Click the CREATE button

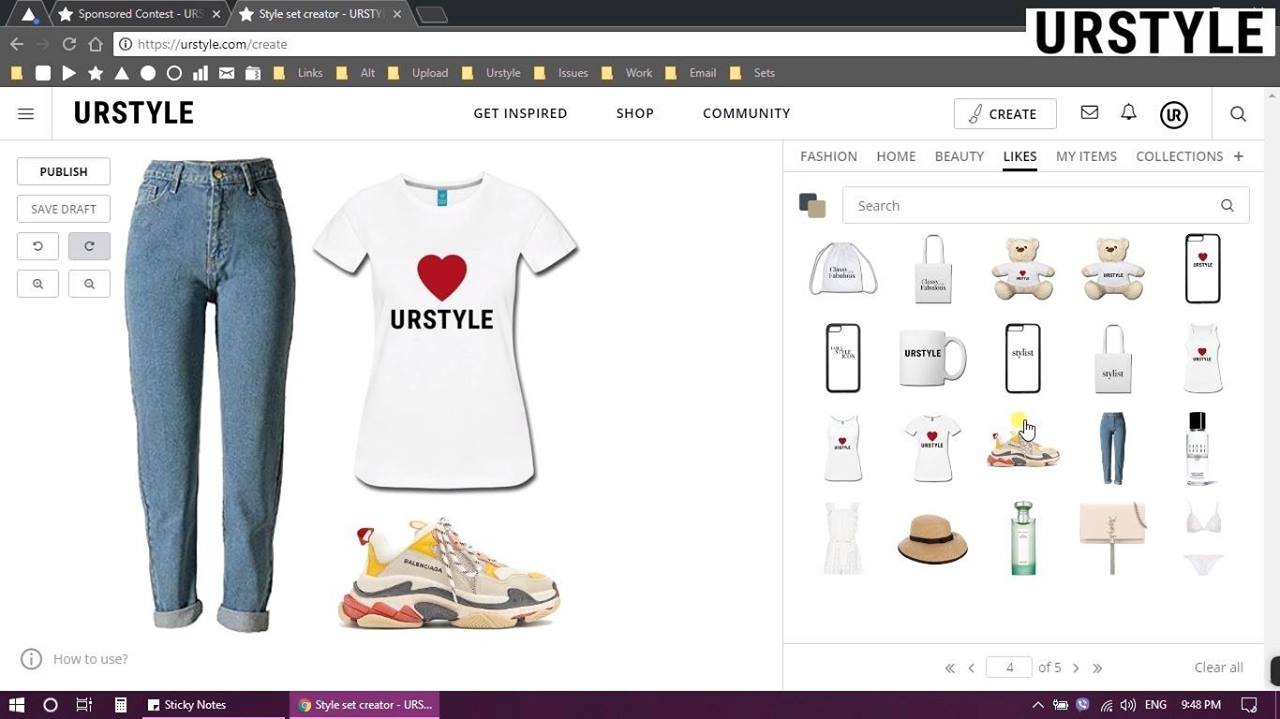(x=1005, y=114)
